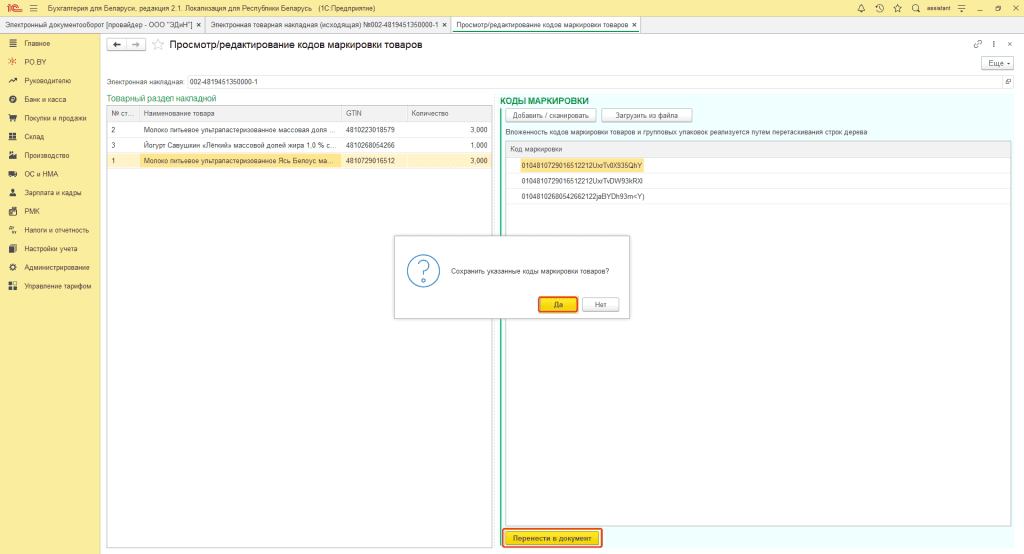
Task: Click Загрузить из файла button
Action: (647, 116)
